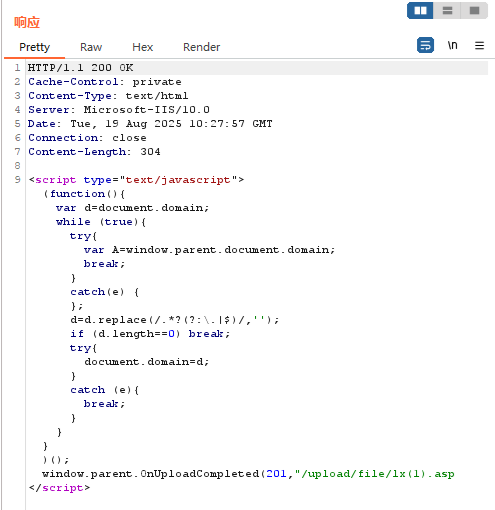Image resolution: width=495 pixels, height=510 pixels.
Task: Switch to combined single-pane layout
Action: coord(474,11)
